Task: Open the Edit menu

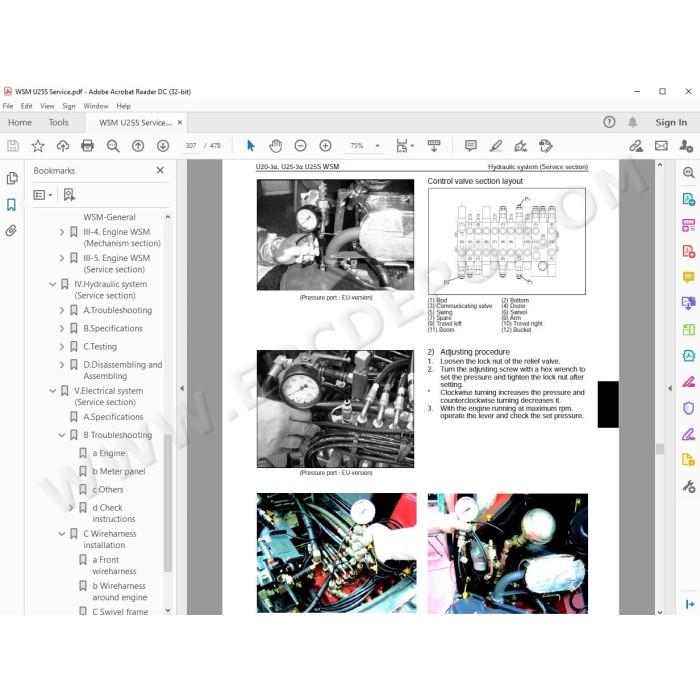Action: point(26,106)
